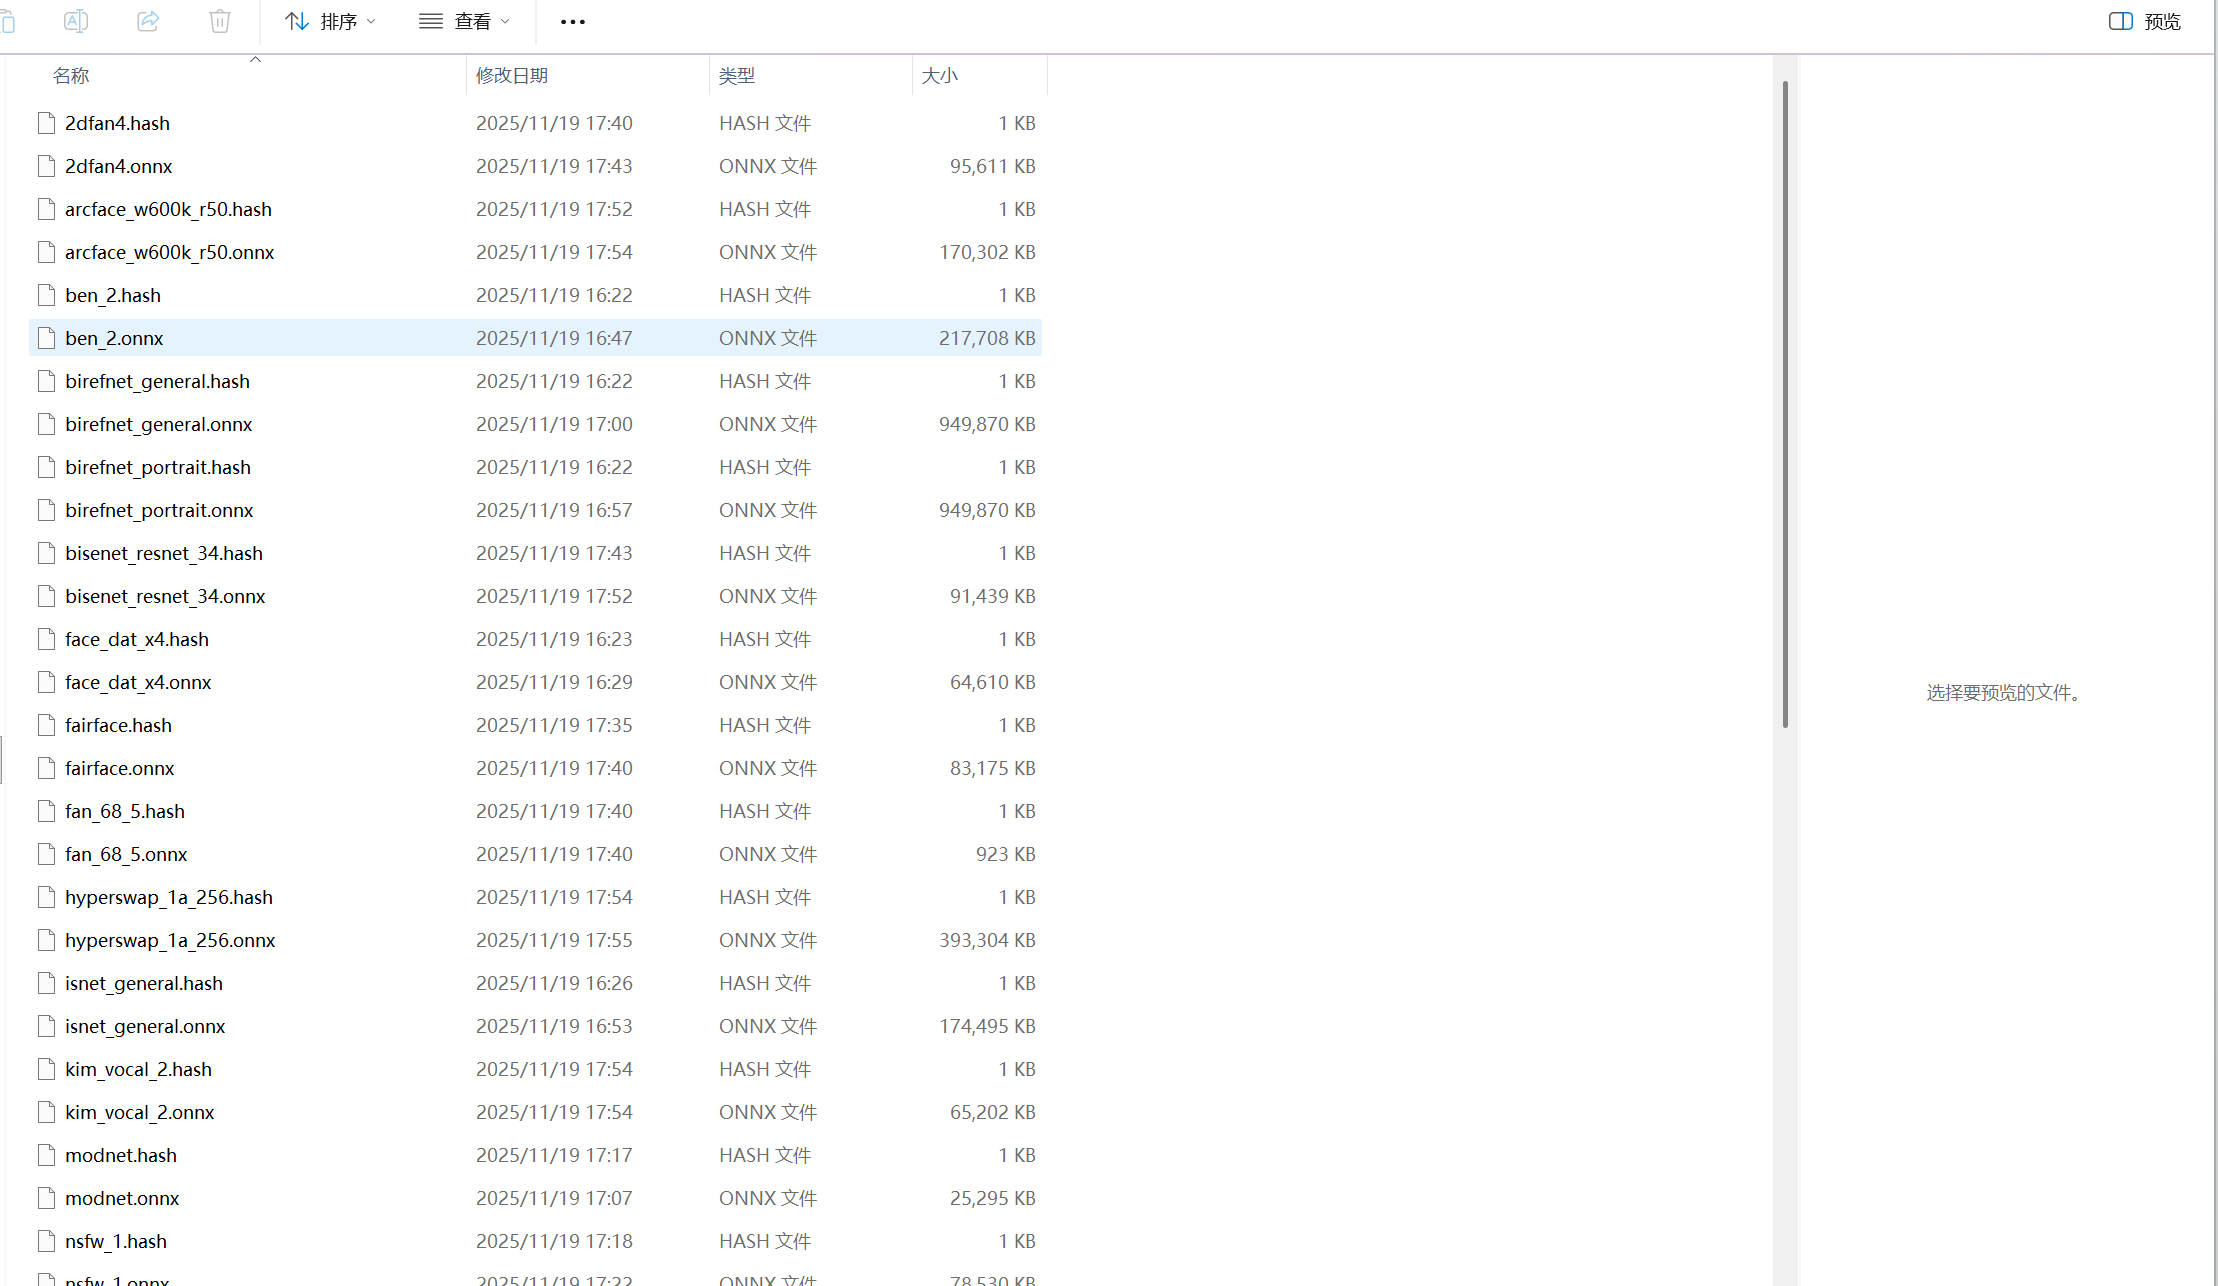Viewport: 2218px width, 1286px height.
Task: Open the 查看 view dropdown
Action: [x=464, y=22]
